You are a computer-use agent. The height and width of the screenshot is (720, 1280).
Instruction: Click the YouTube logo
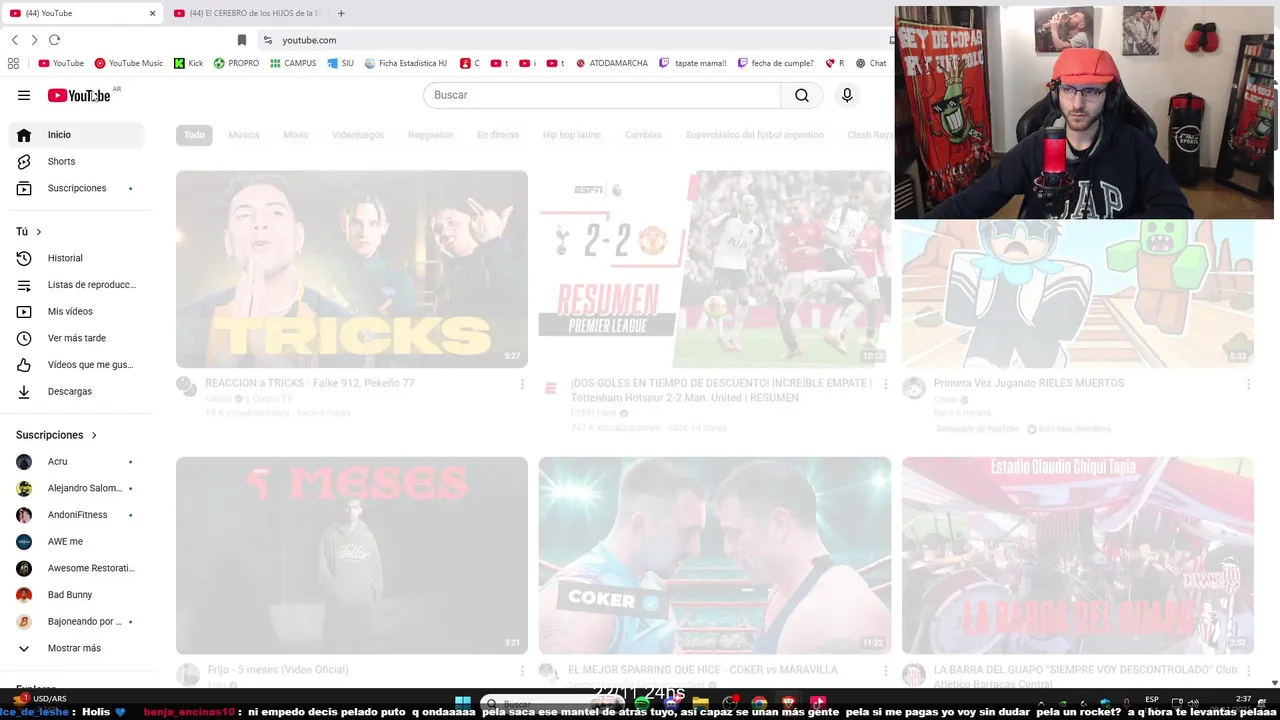[79, 95]
